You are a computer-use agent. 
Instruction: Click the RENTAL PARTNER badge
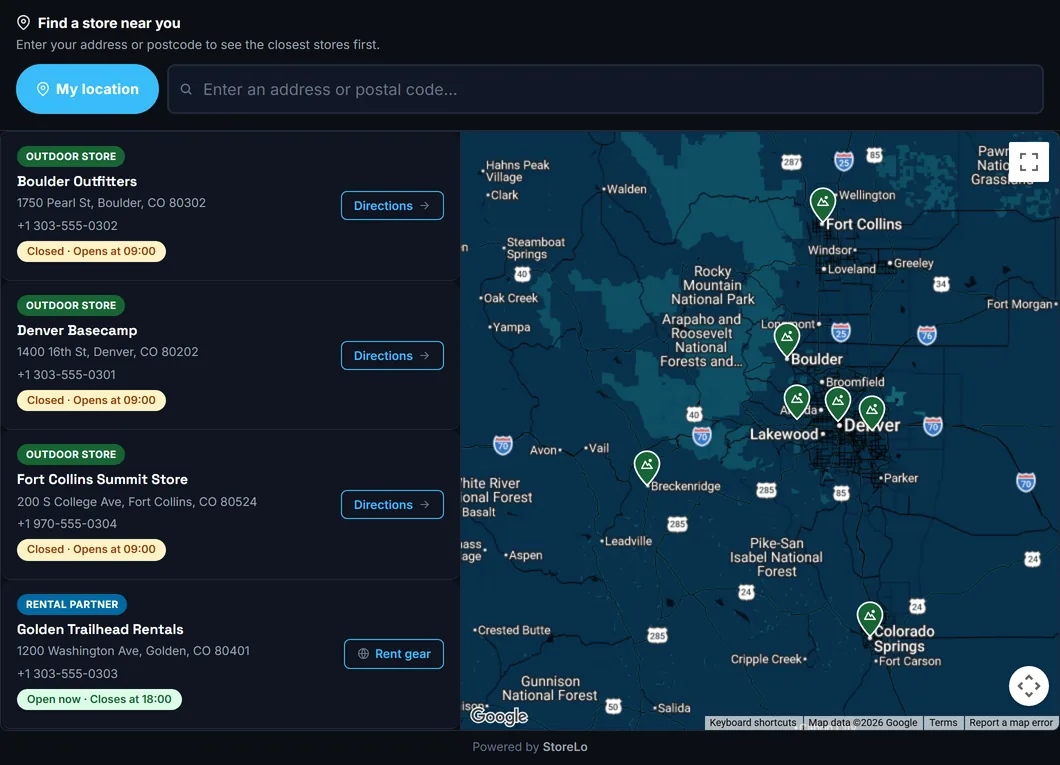click(x=72, y=604)
